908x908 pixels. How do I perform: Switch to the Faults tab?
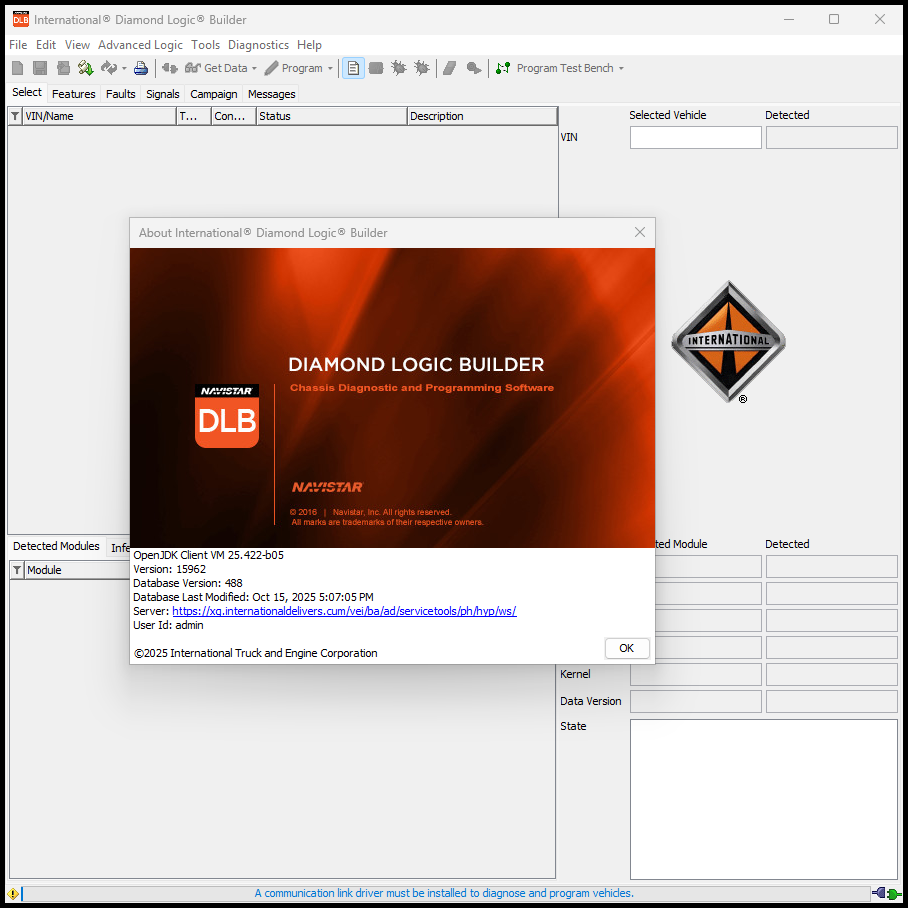121,94
